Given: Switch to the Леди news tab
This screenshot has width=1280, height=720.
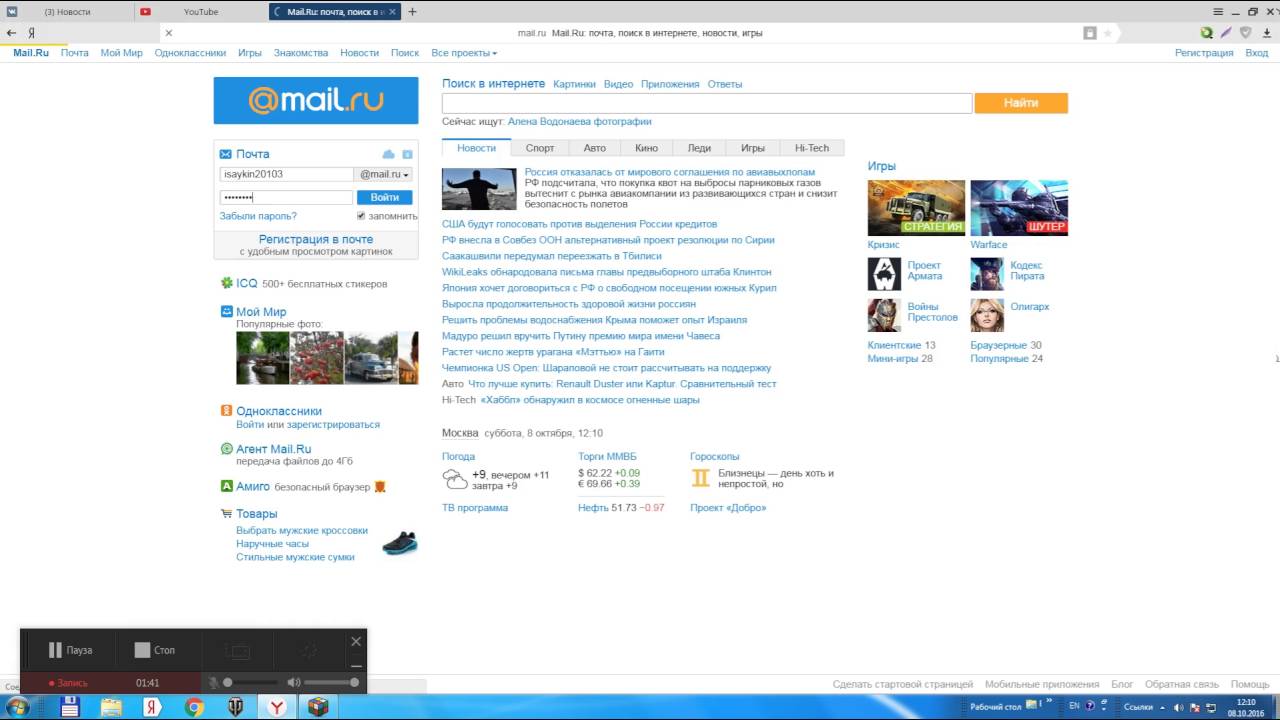Looking at the screenshot, I should click(x=699, y=148).
